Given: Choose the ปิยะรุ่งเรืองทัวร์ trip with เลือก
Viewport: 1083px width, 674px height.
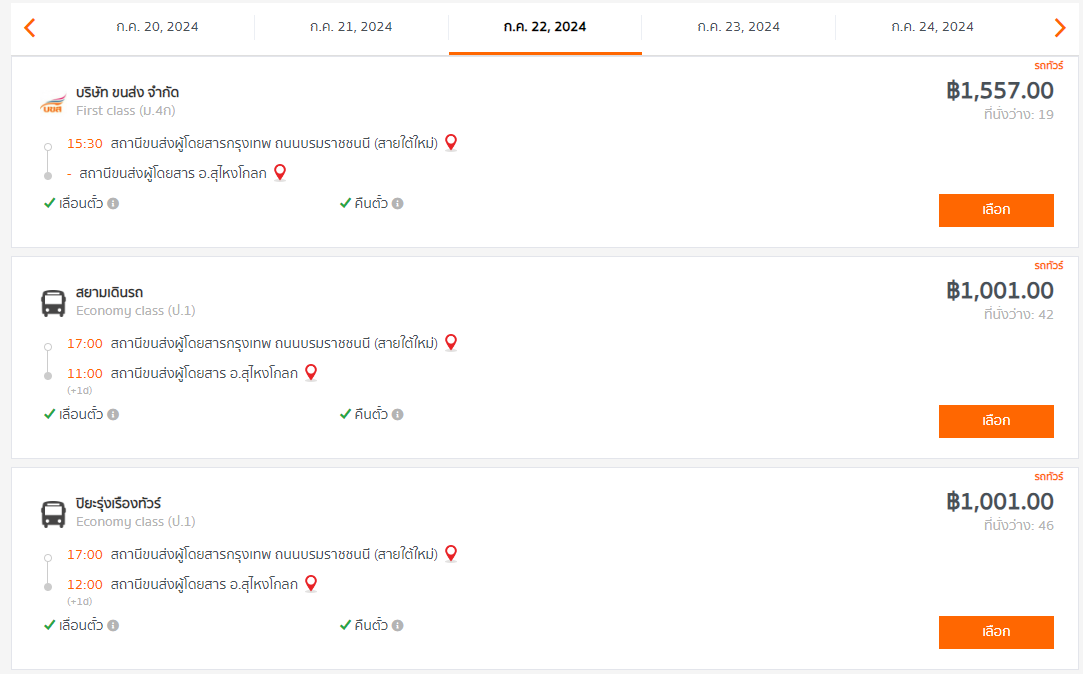Looking at the screenshot, I should pos(996,632).
